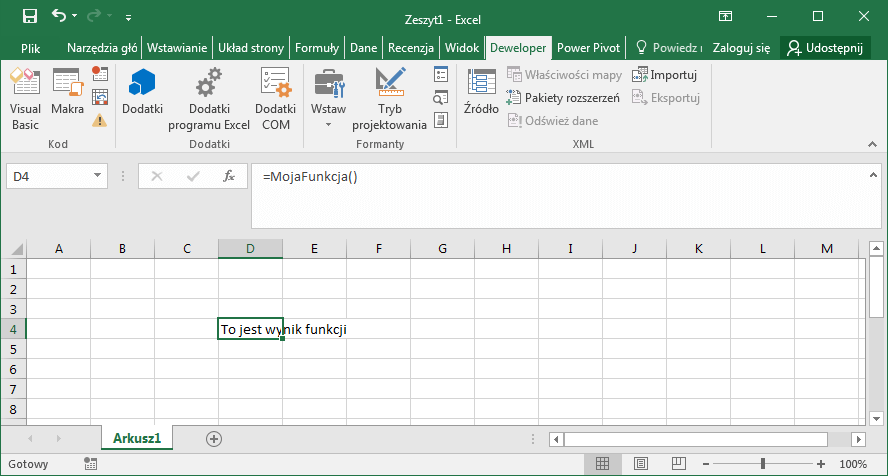Viewport: 888px width, 476px height.
Task: Open zoom dialog via 100% level
Action: (853, 464)
